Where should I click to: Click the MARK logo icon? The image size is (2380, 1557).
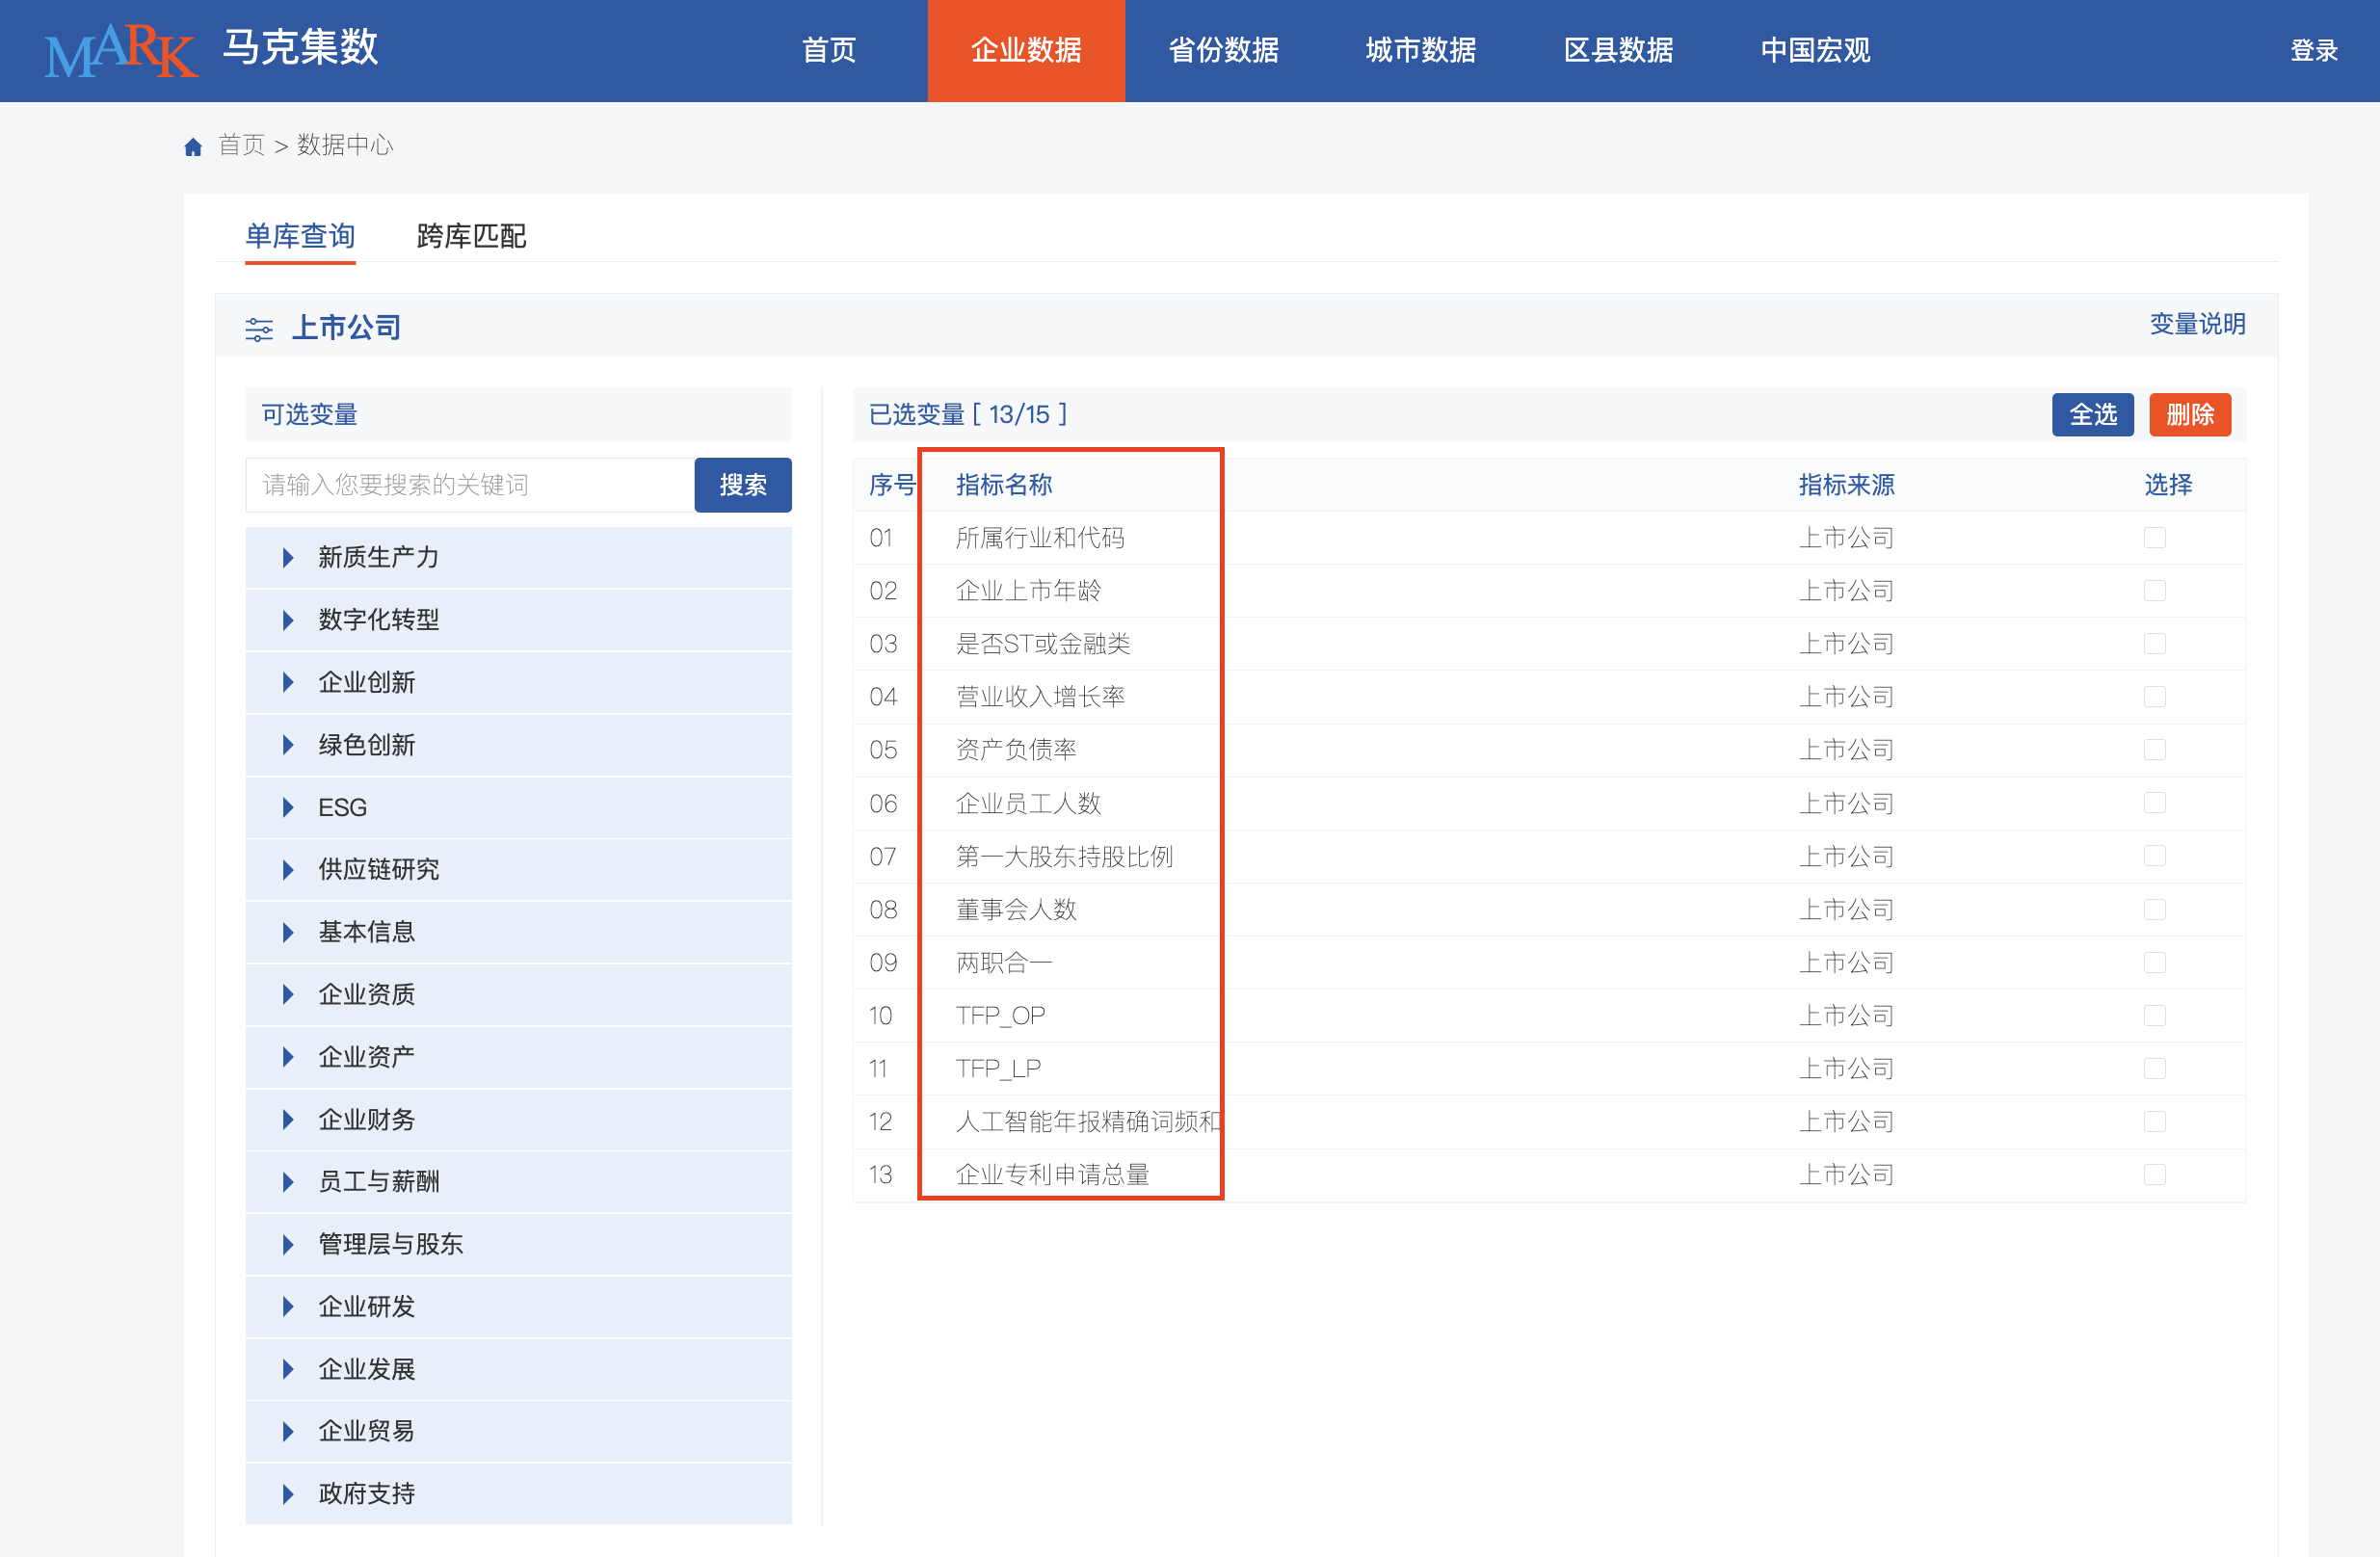pyautogui.click(x=121, y=50)
